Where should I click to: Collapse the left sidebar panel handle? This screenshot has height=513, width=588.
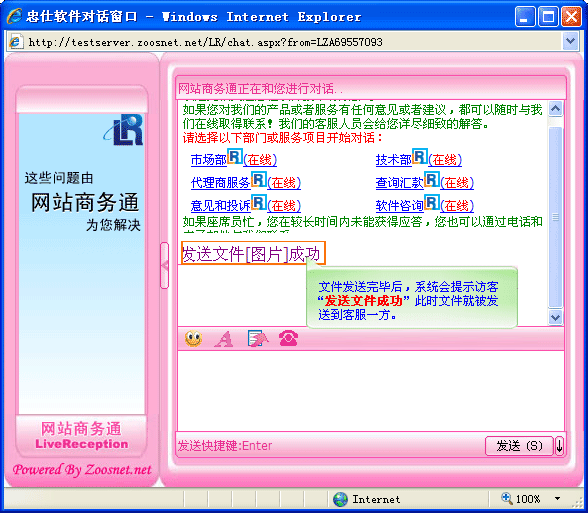(x=165, y=265)
